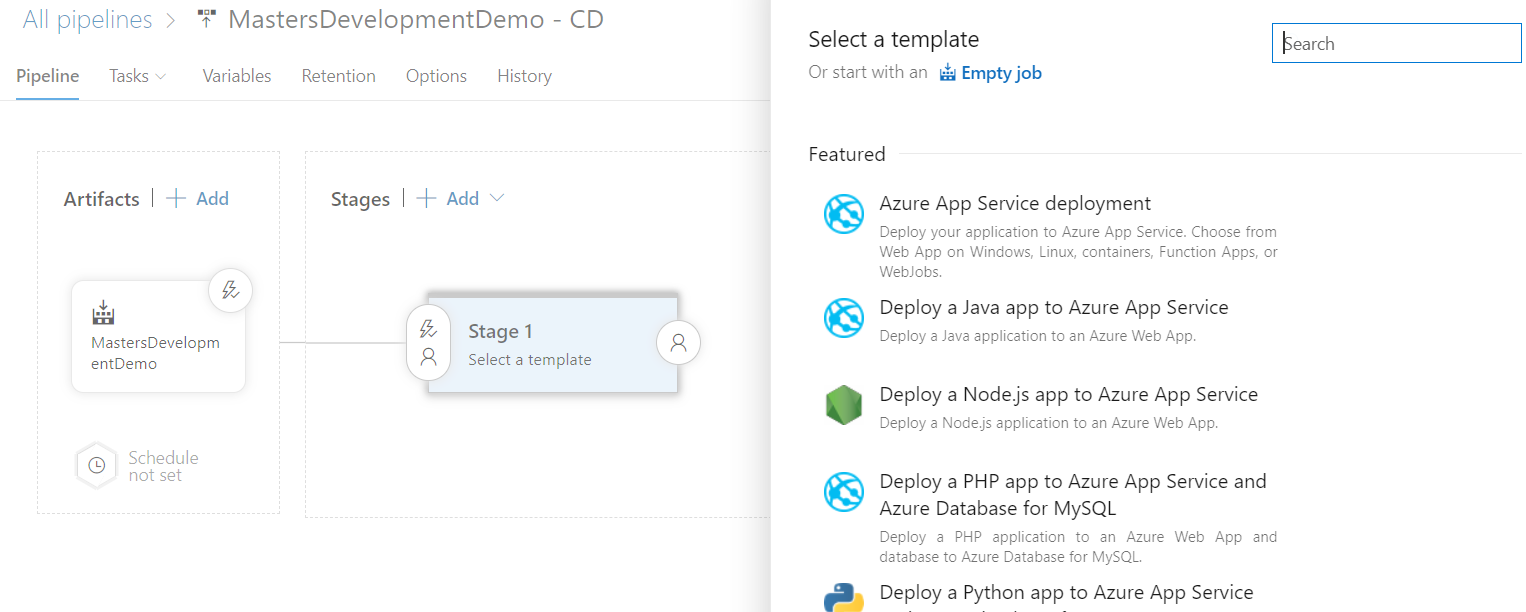Open the Options tab

[436, 76]
